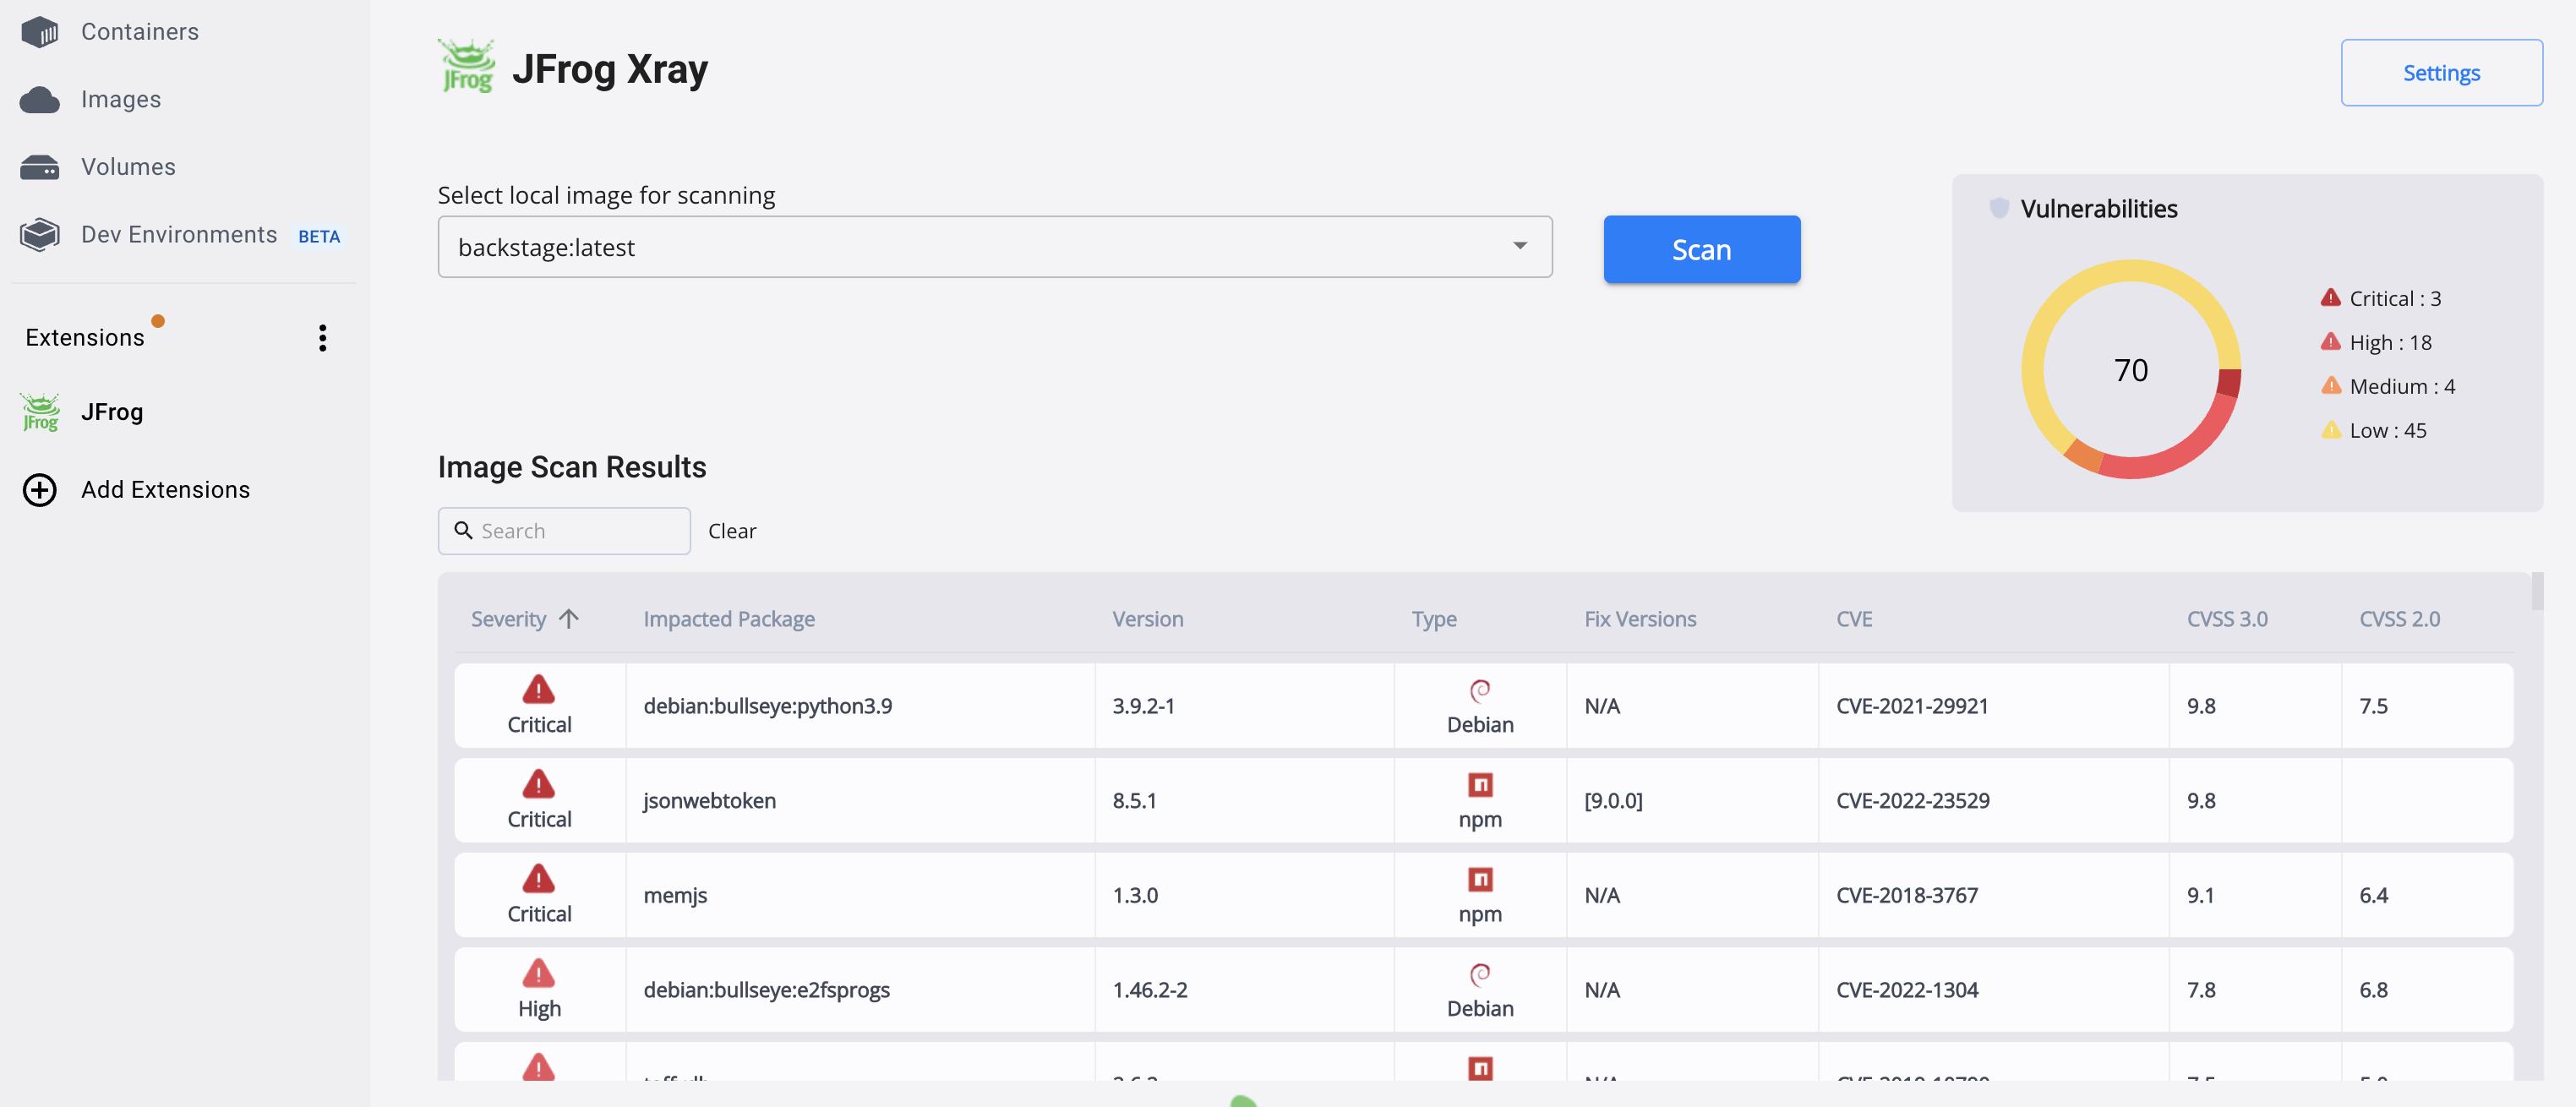Click the Volumes drive icon
Screen dimensions: 2576x1107
point(40,167)
